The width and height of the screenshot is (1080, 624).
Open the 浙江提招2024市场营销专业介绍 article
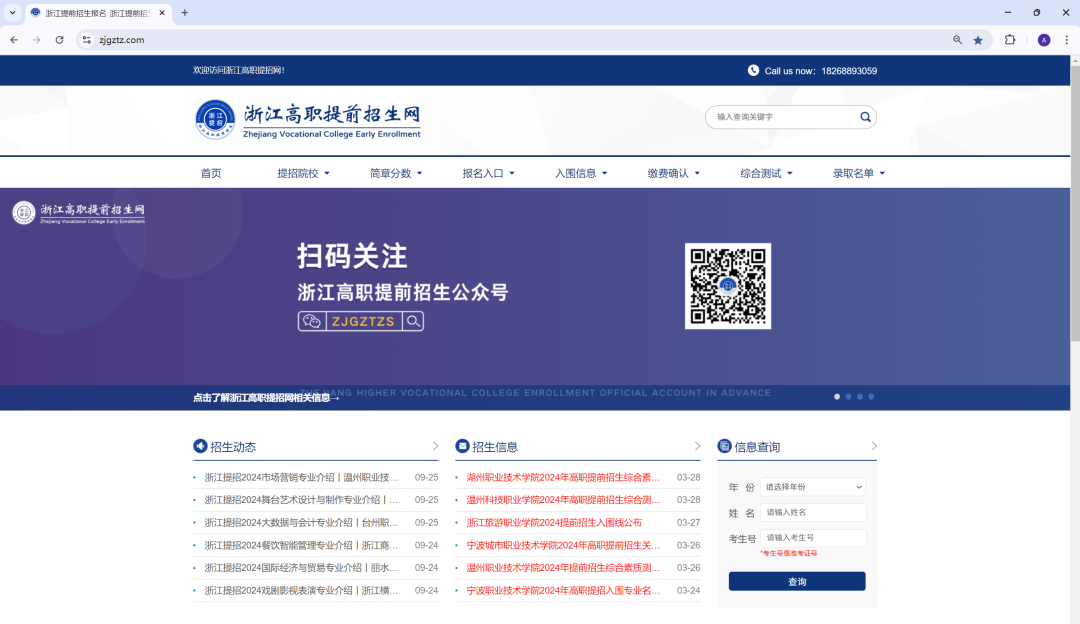click(301, 477)
